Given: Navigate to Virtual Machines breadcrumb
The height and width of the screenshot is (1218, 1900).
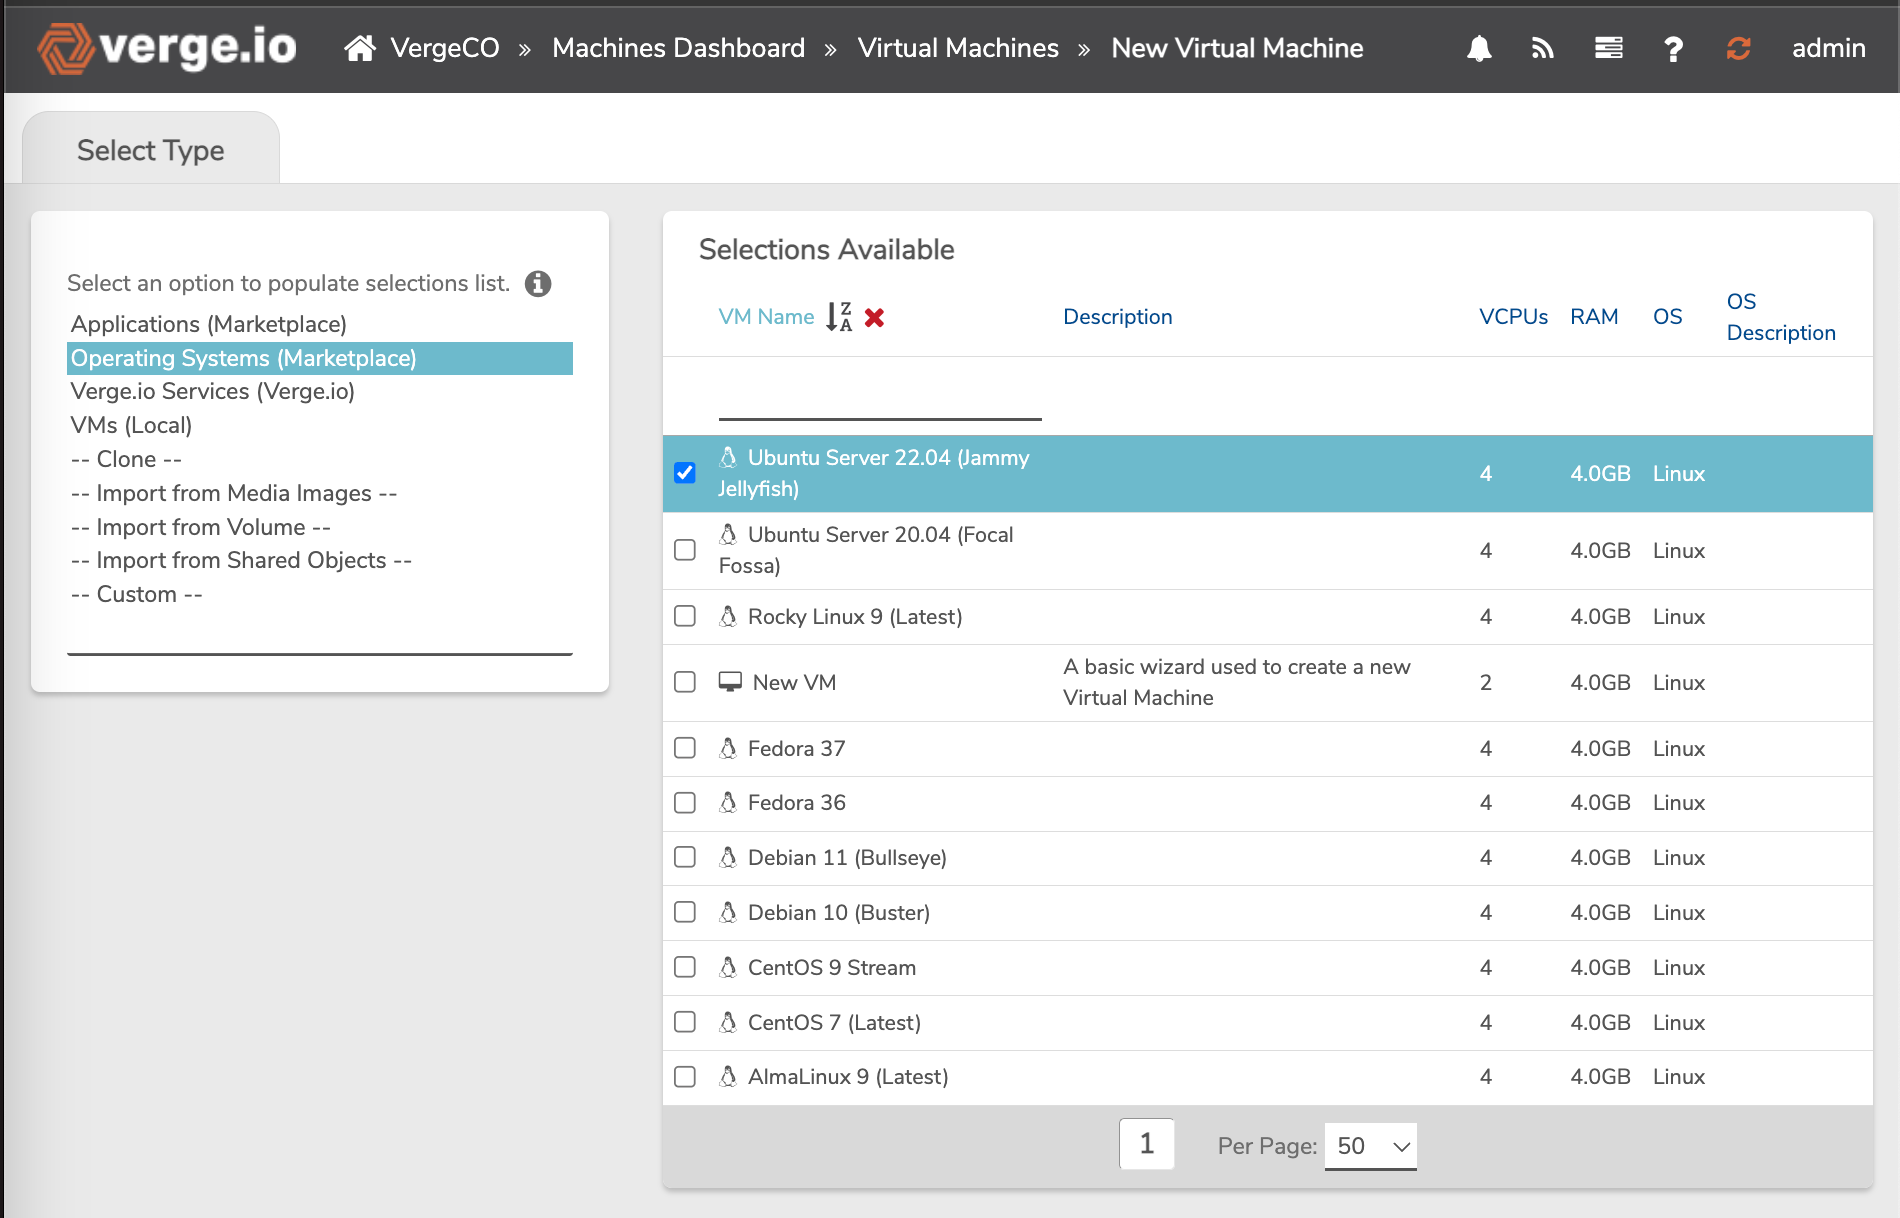Looking at the screenshot, I should point(958,48).
